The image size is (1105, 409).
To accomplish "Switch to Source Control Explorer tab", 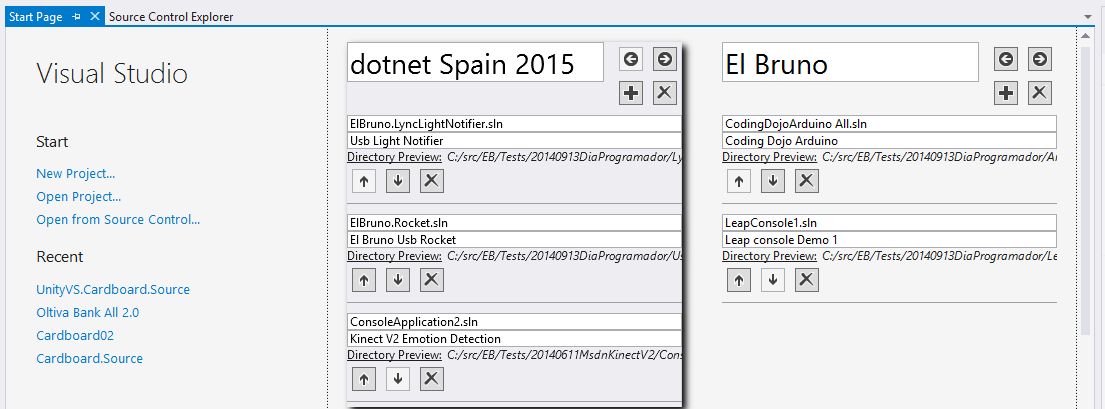I will (170, 17).
